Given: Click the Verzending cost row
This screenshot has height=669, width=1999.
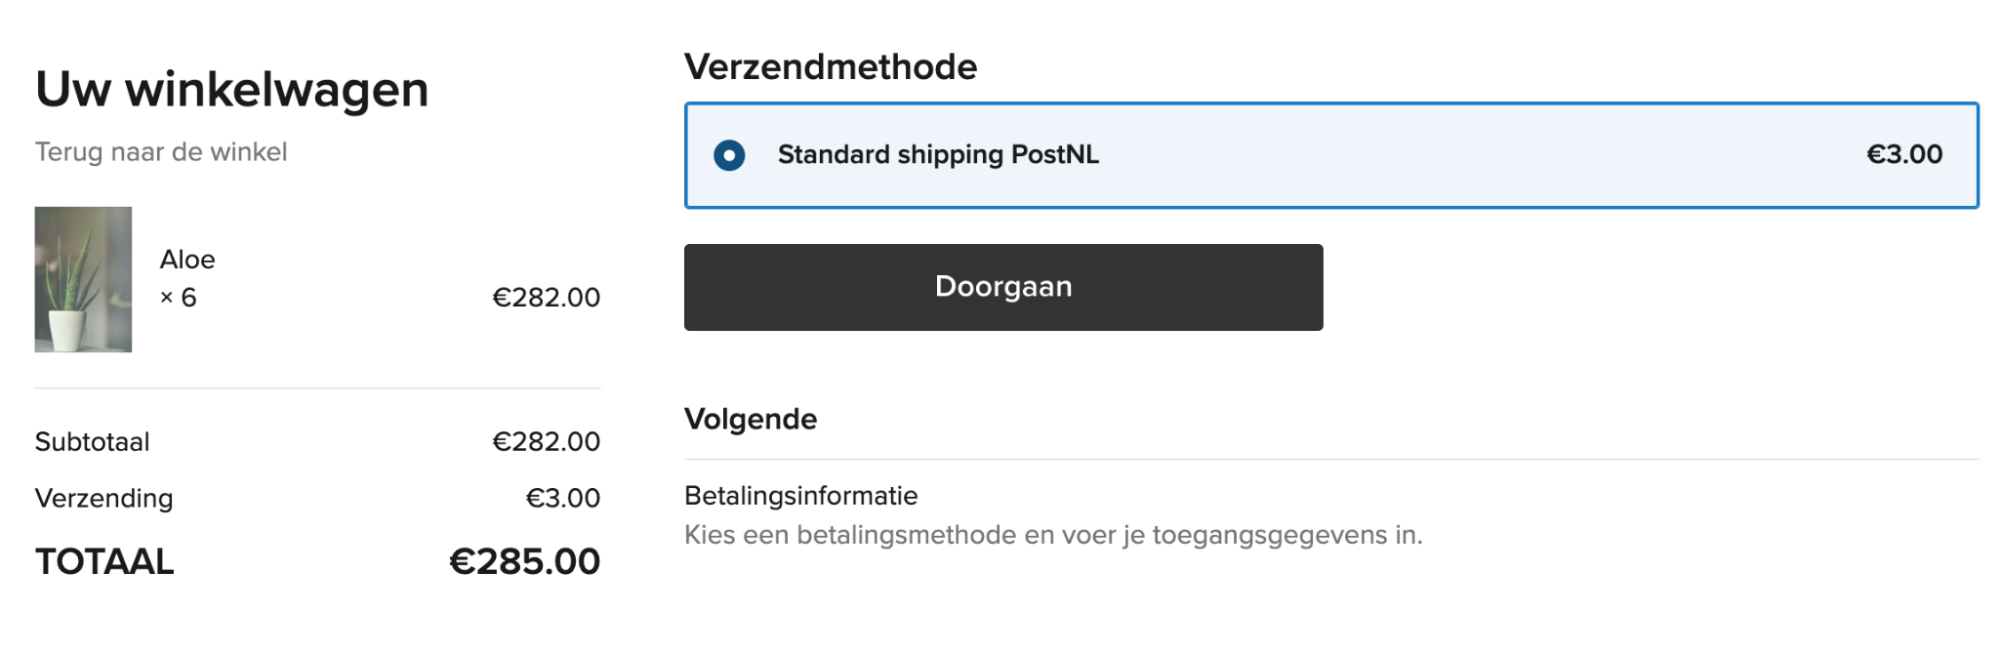Looking at the screenshot, I should [x=103, y=498].
